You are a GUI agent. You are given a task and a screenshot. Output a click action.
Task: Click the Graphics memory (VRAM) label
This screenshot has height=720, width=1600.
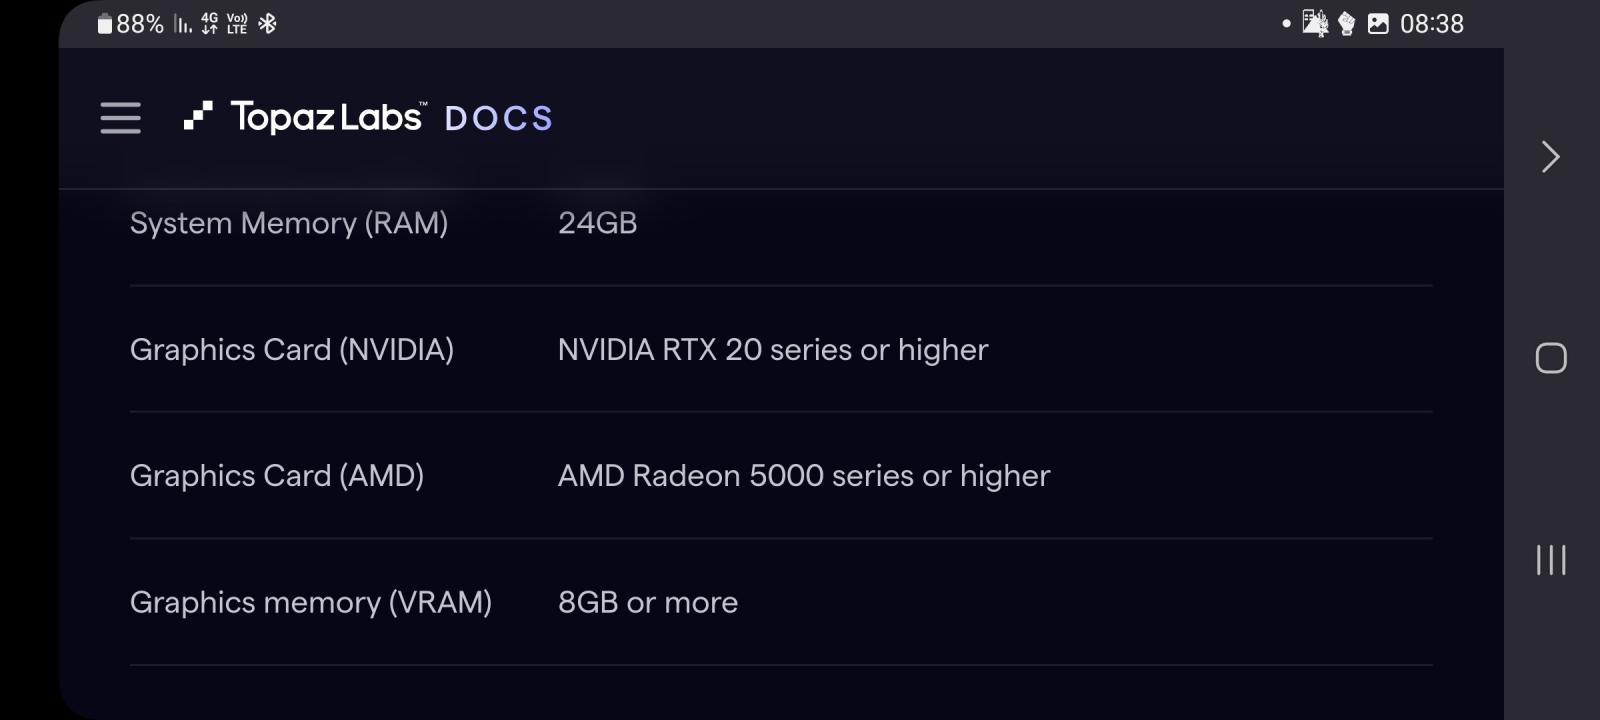point(311,603)
